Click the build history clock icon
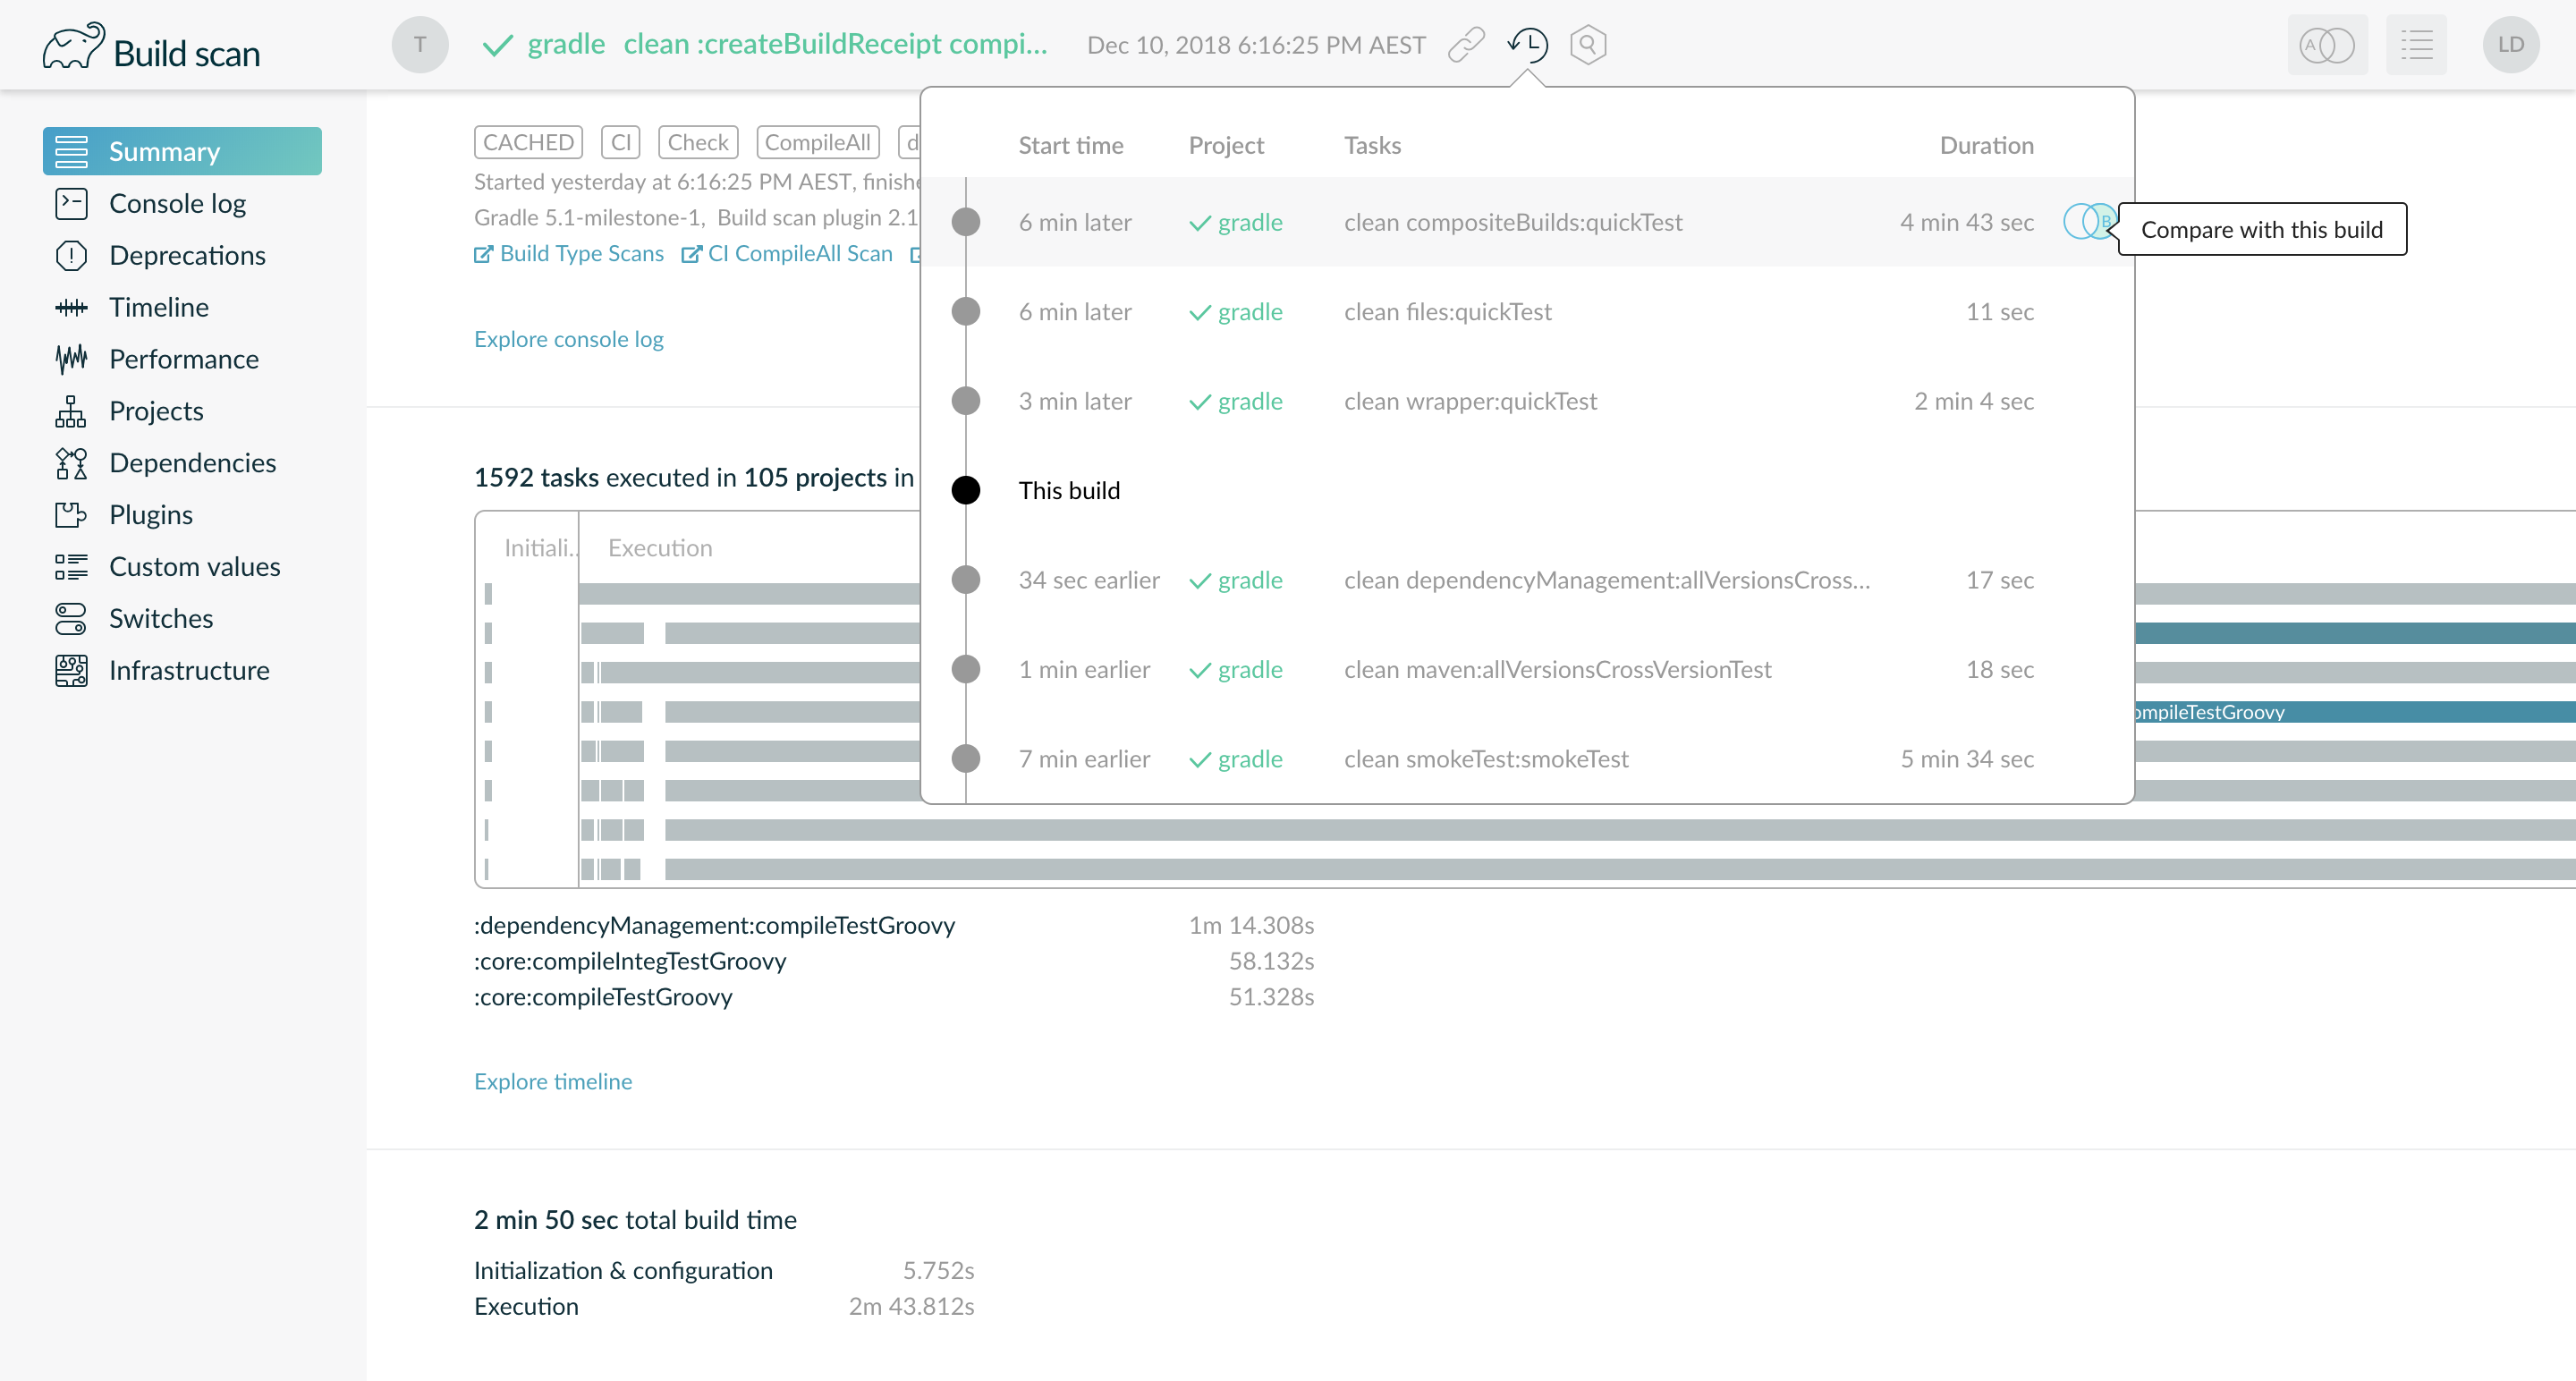 point(1528,45)
